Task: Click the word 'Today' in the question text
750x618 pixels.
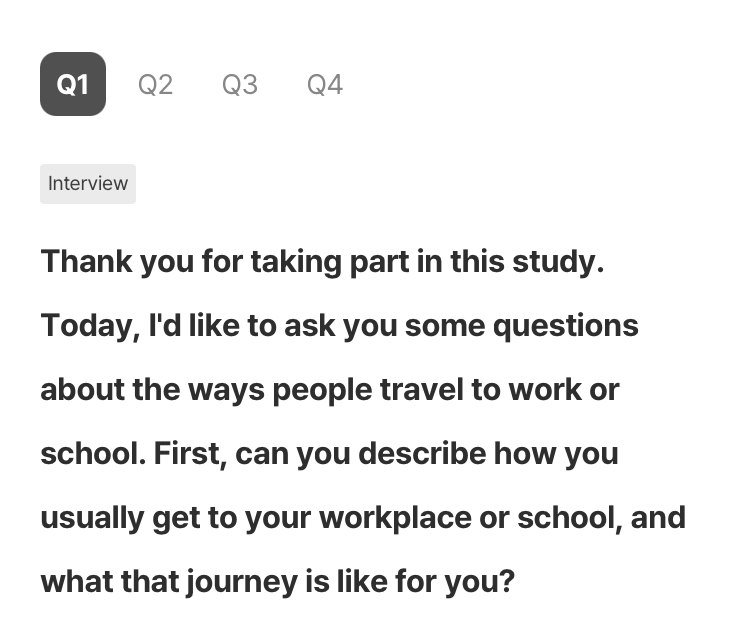Action: point(87,326)
